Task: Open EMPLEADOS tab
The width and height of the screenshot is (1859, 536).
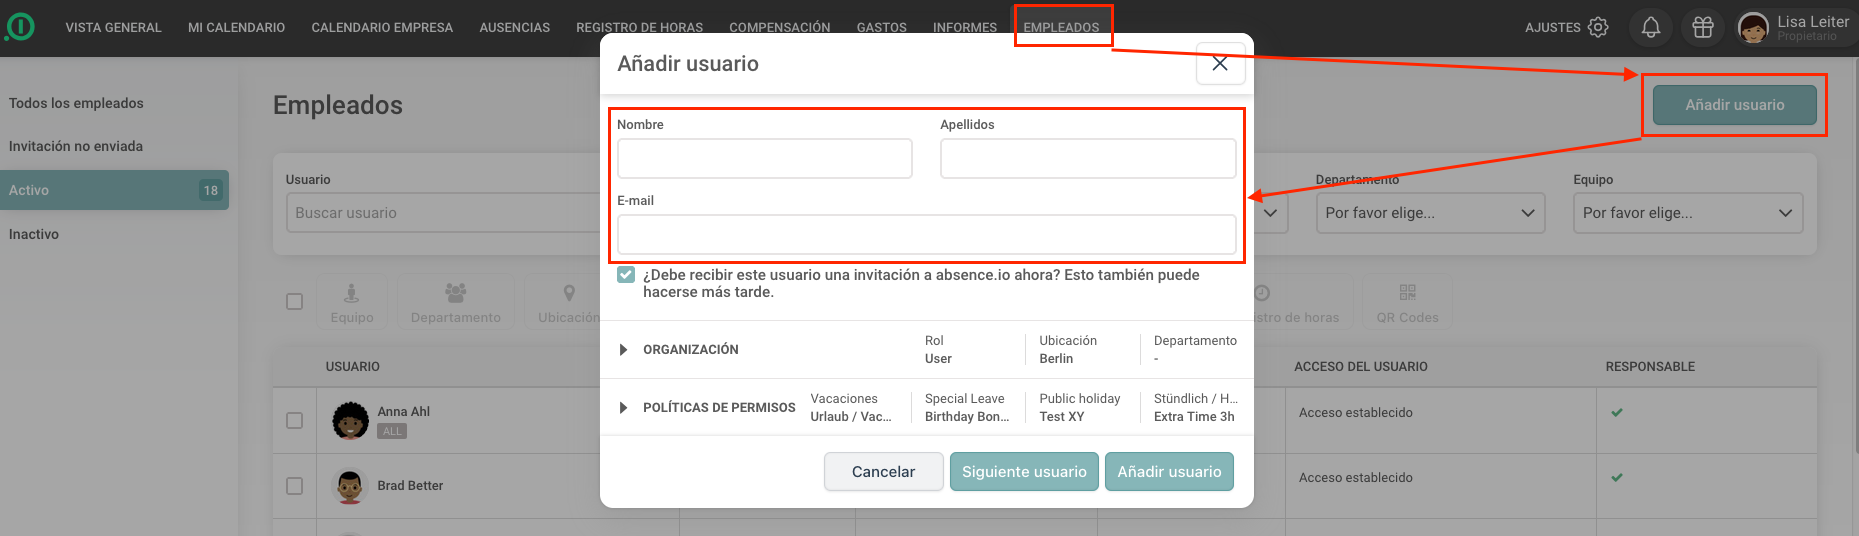Action: (1061, 28)
